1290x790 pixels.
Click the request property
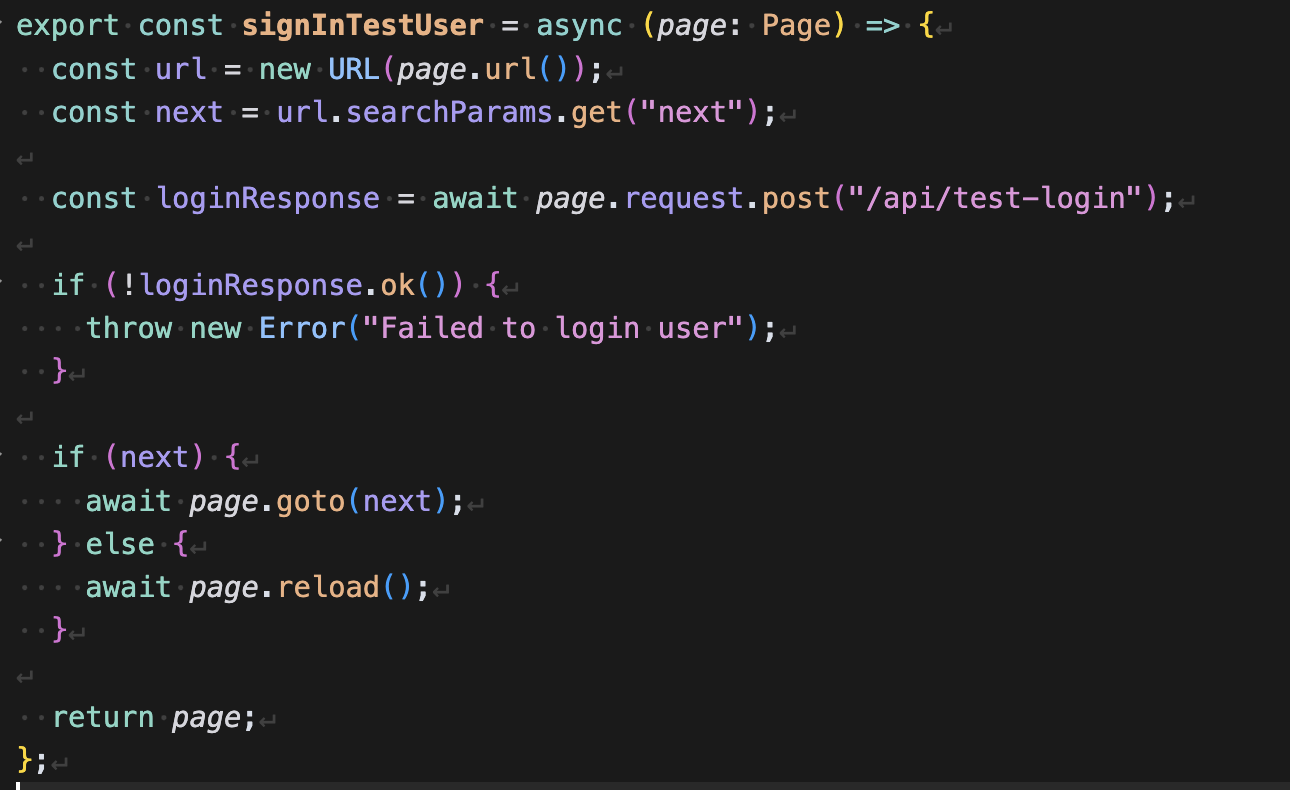click(684, 198)
